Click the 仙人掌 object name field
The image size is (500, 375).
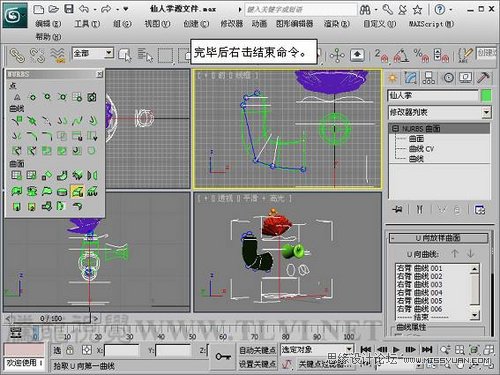click(433, 96)
